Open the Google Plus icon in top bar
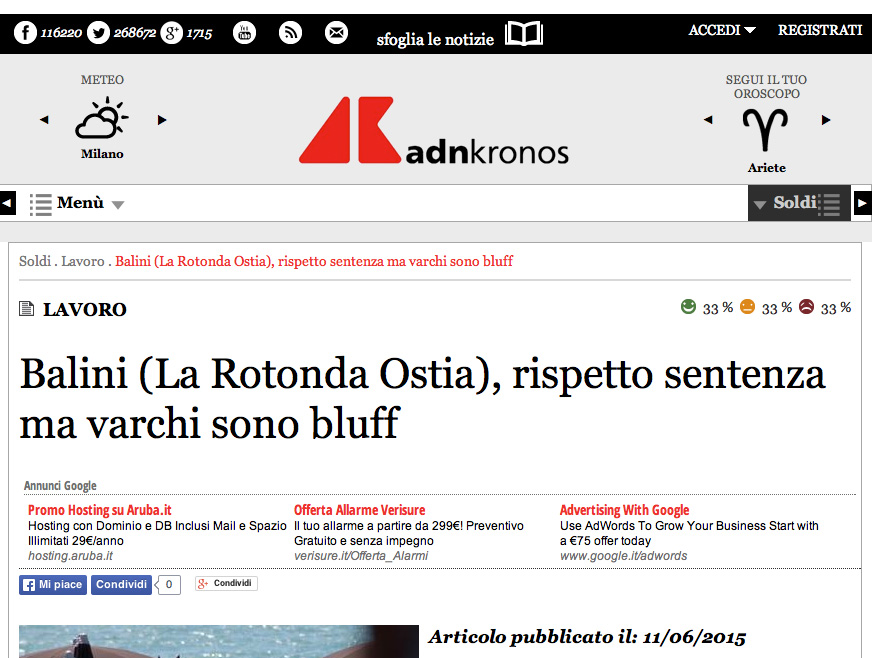Viewport: 872px width, 658px height. click(171, 33)
